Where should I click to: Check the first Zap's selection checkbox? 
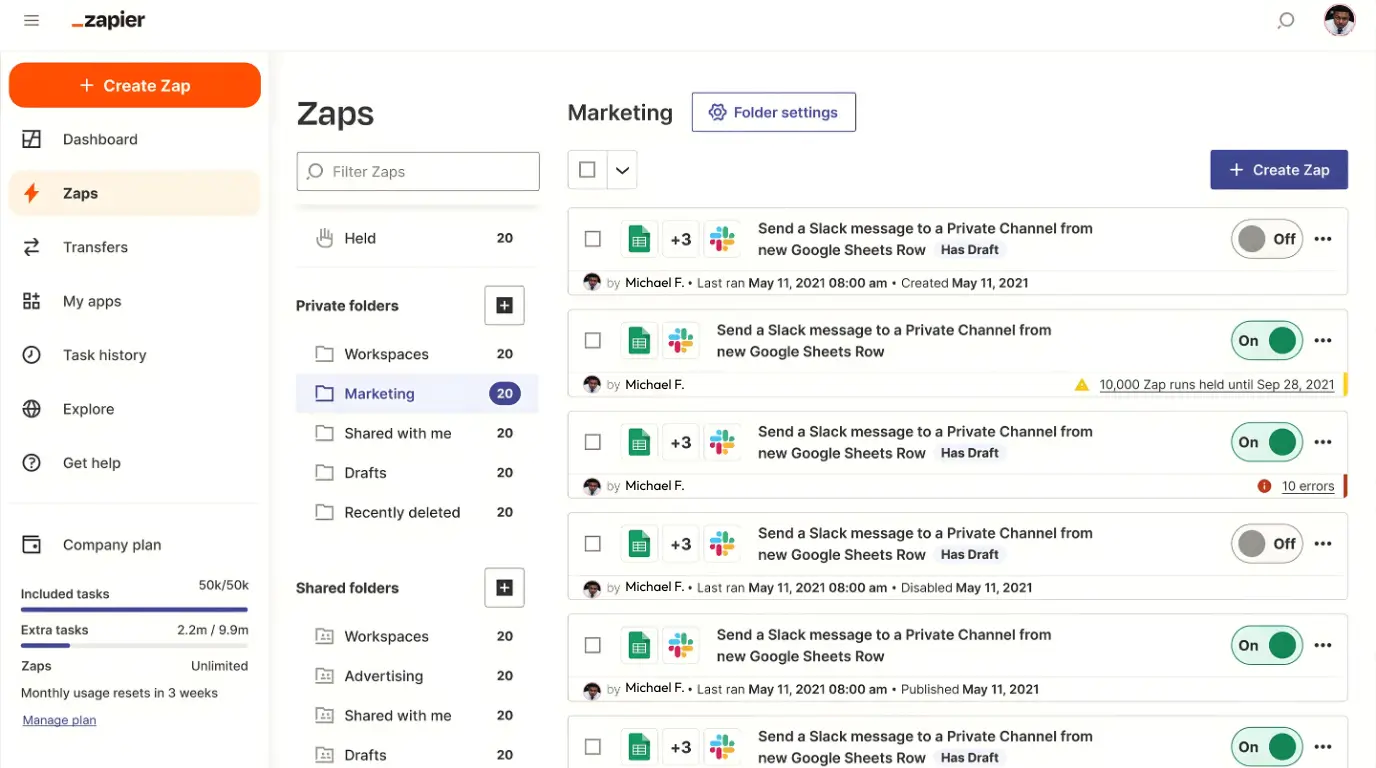pyautogui.click(x=592, y=238)
